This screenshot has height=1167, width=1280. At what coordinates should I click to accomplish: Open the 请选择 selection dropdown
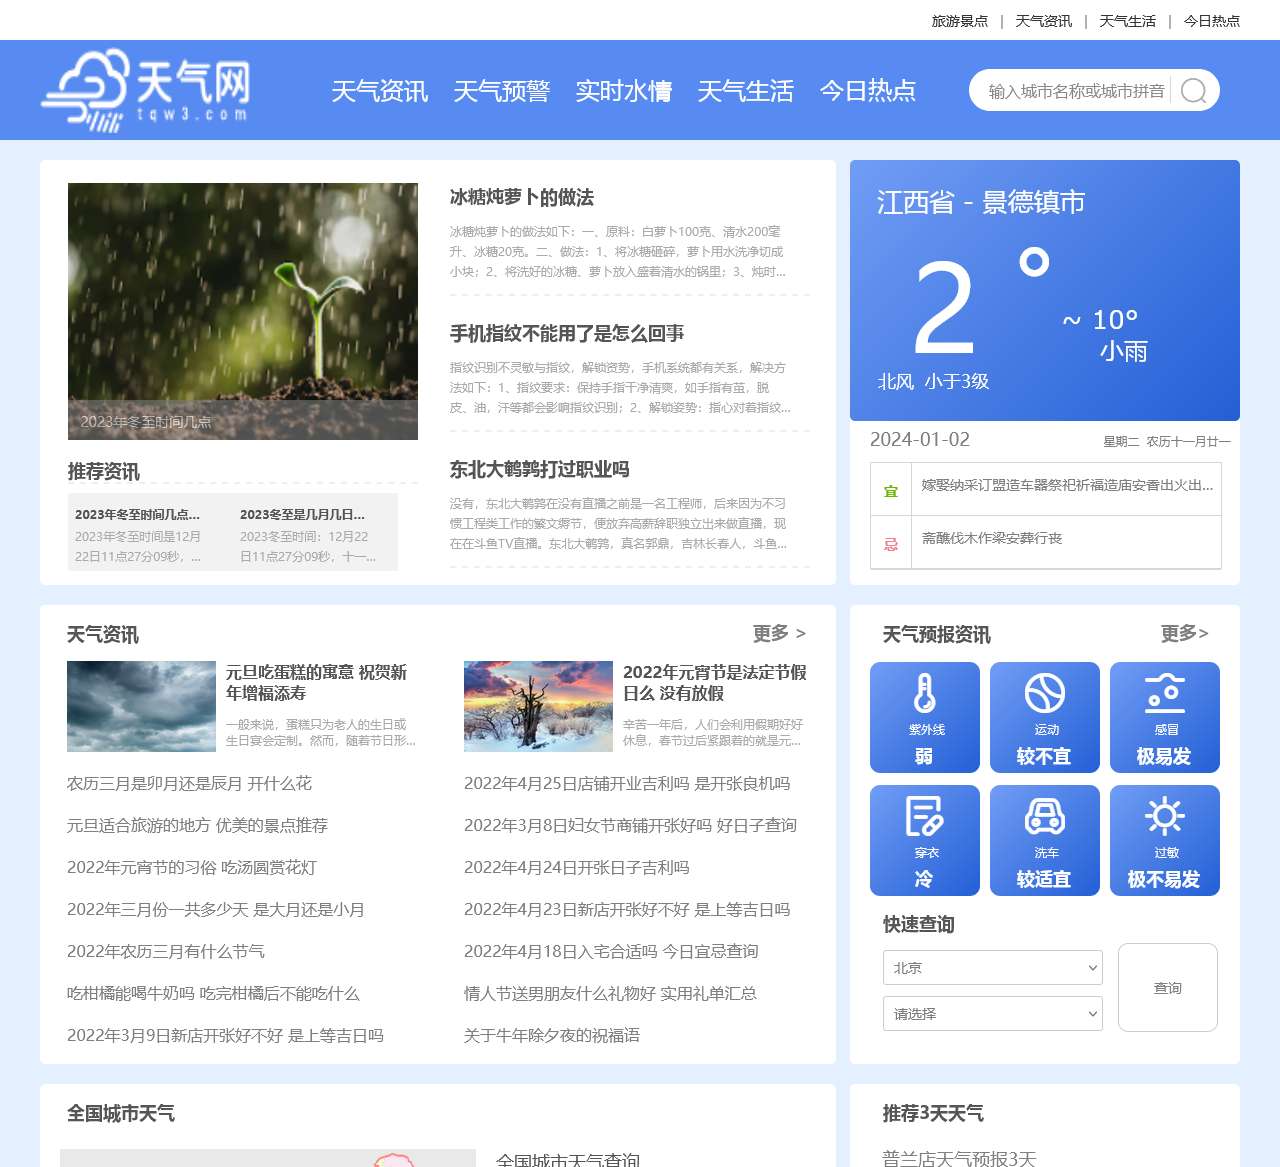(991, 1013)
